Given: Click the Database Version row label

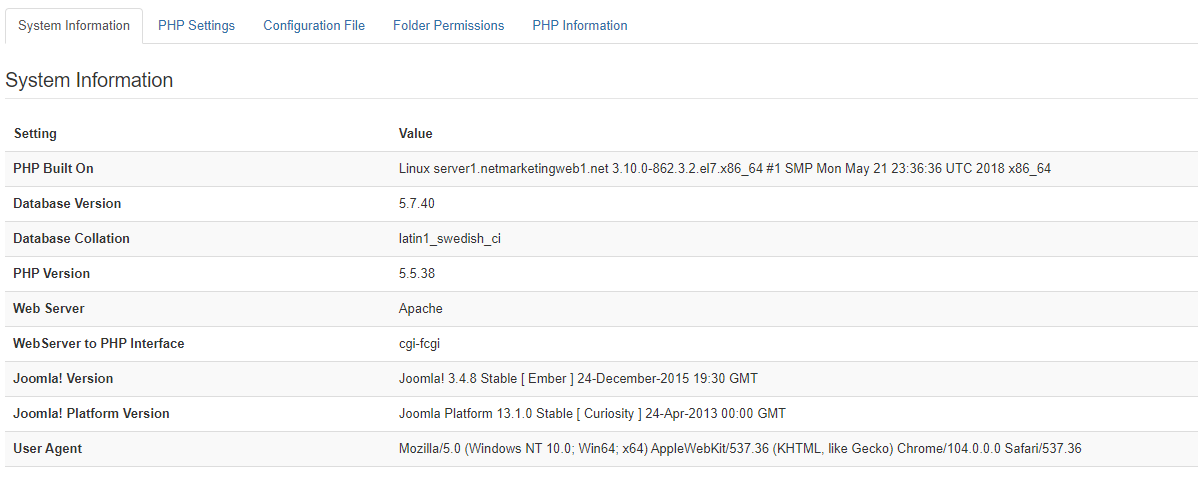Looking at the screenshot, I should 67,204.
